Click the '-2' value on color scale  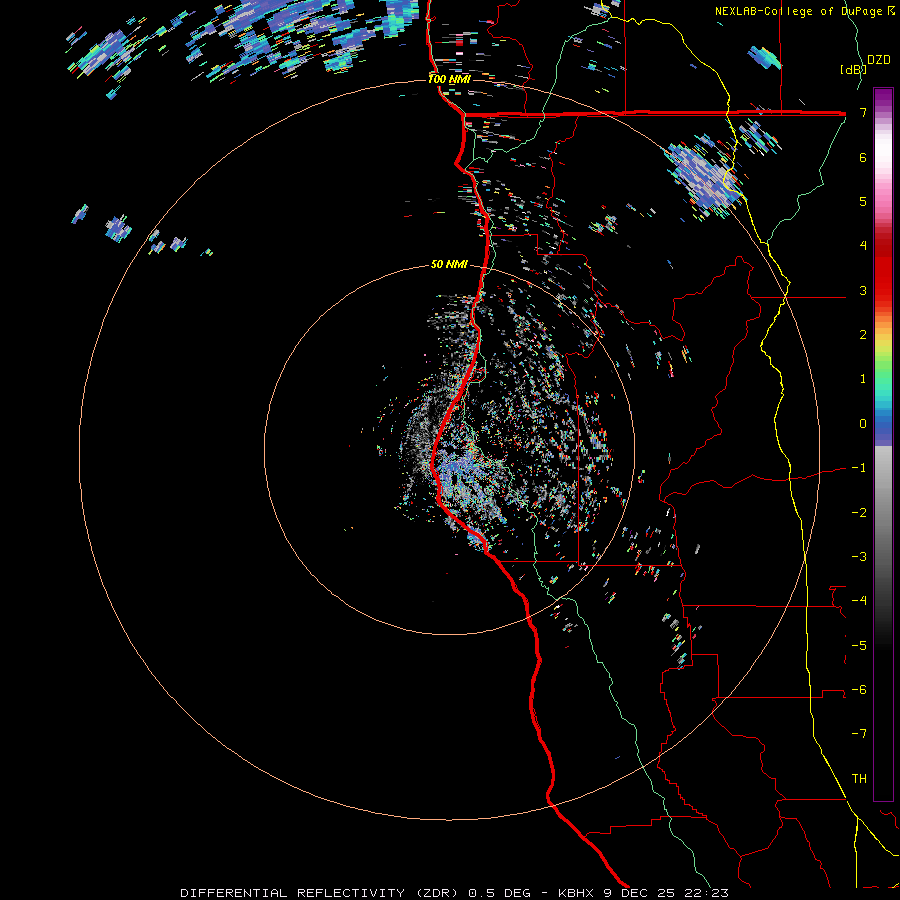coord(859,513)
